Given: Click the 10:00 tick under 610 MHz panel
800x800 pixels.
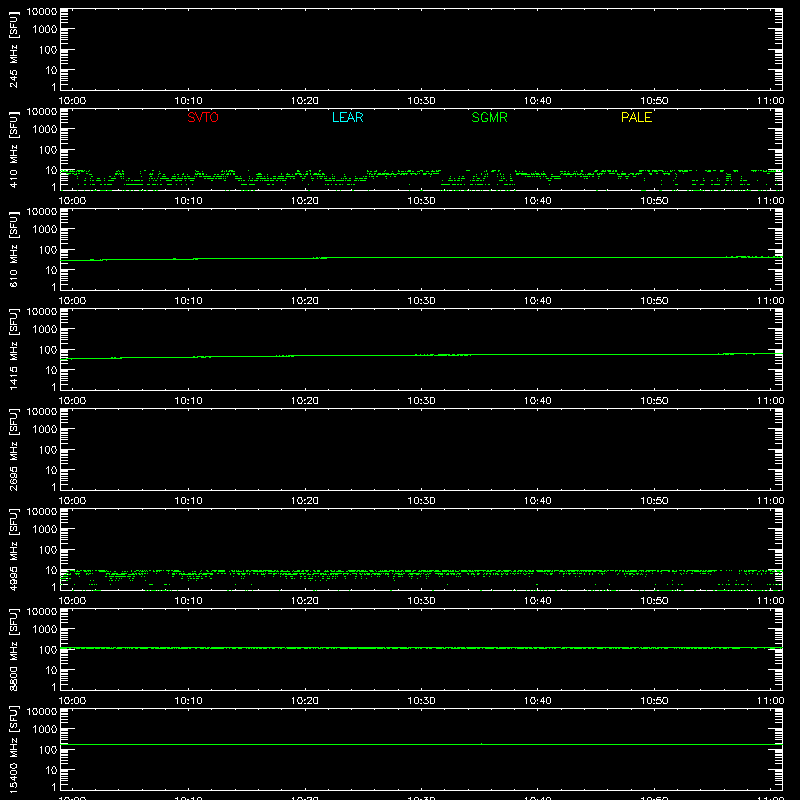Looking at the screenshot, I should (x=72, y=301).
